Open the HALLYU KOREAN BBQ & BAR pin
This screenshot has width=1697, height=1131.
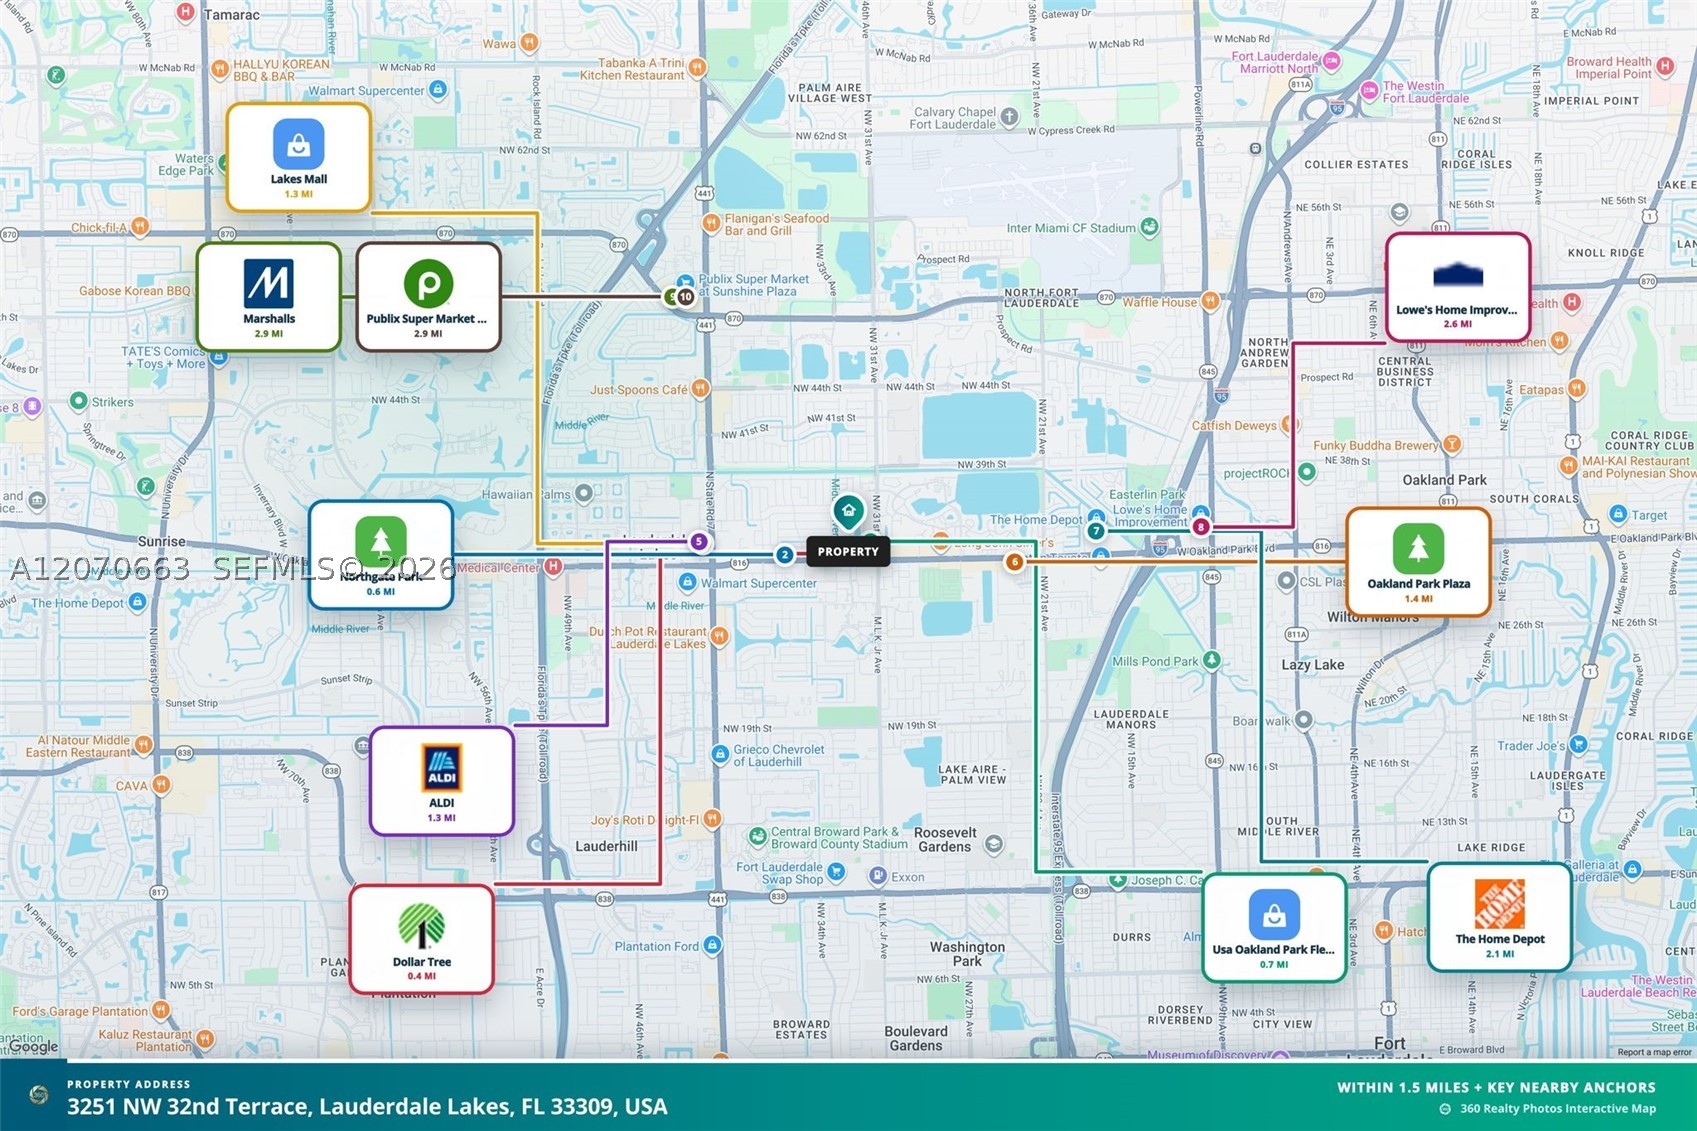[x=220, y=68]
